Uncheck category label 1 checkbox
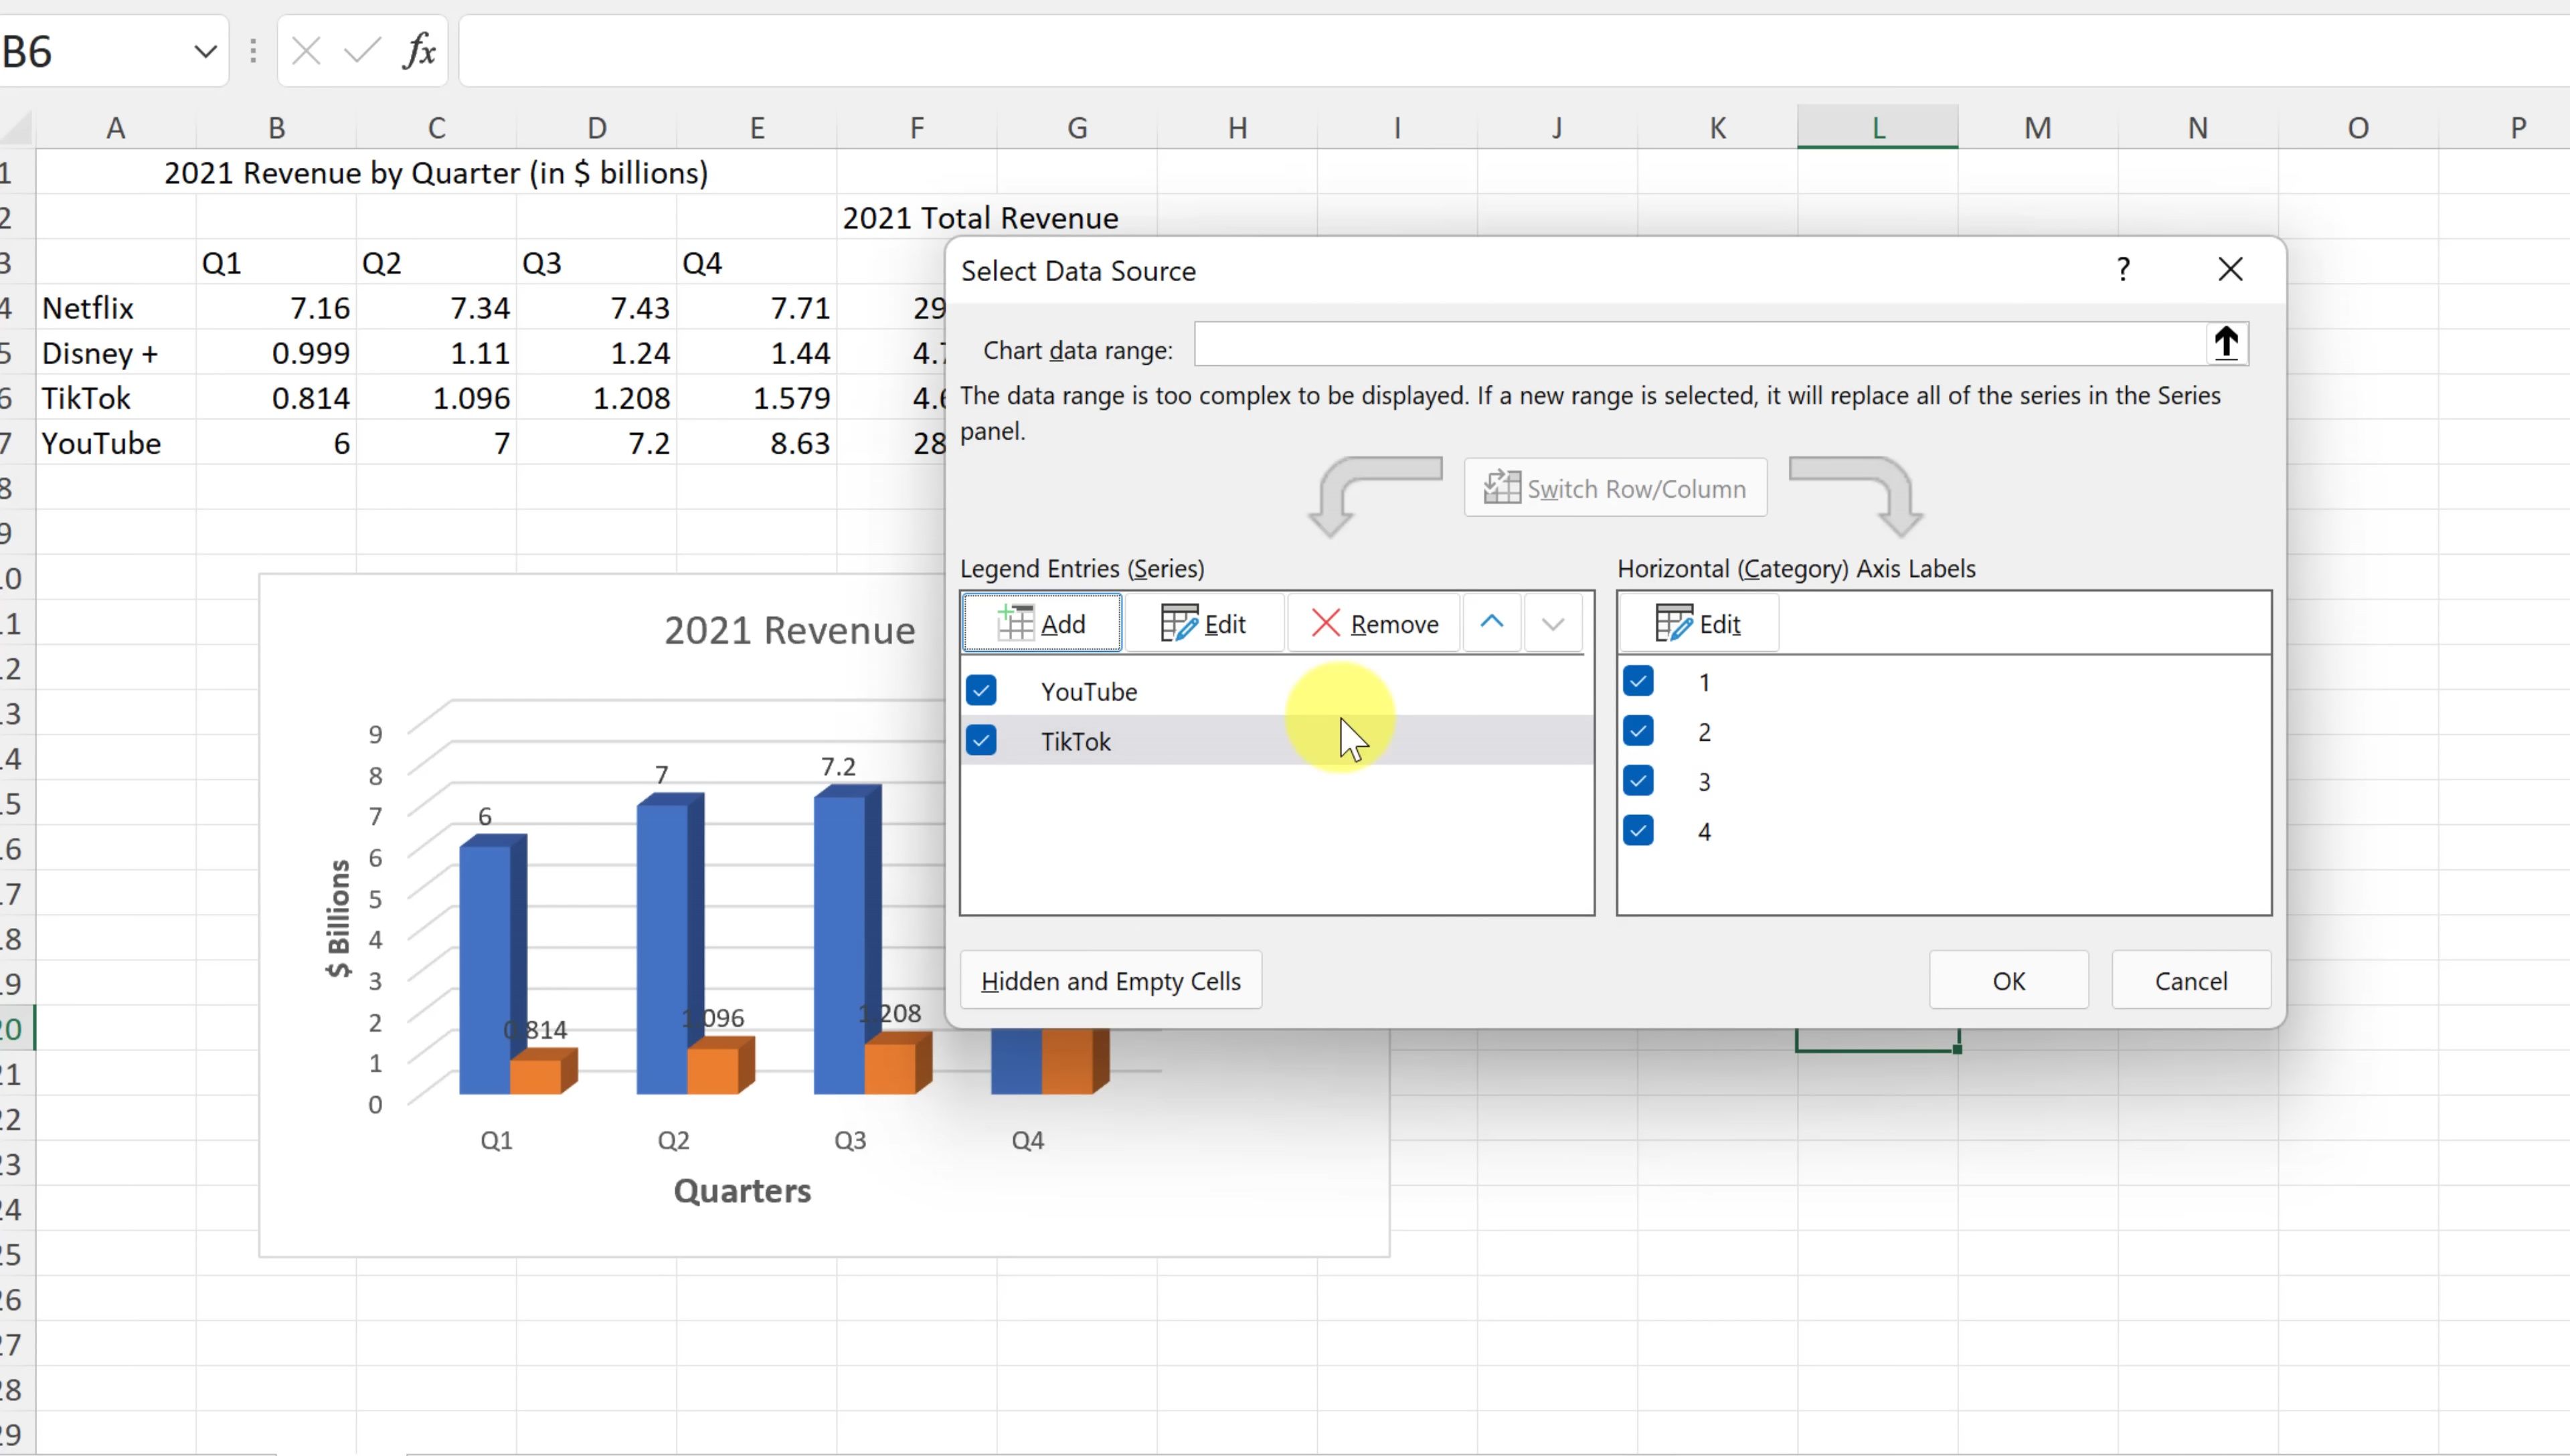Viewport: 2570px width, 1456px height. click(x=1638, y=681)
